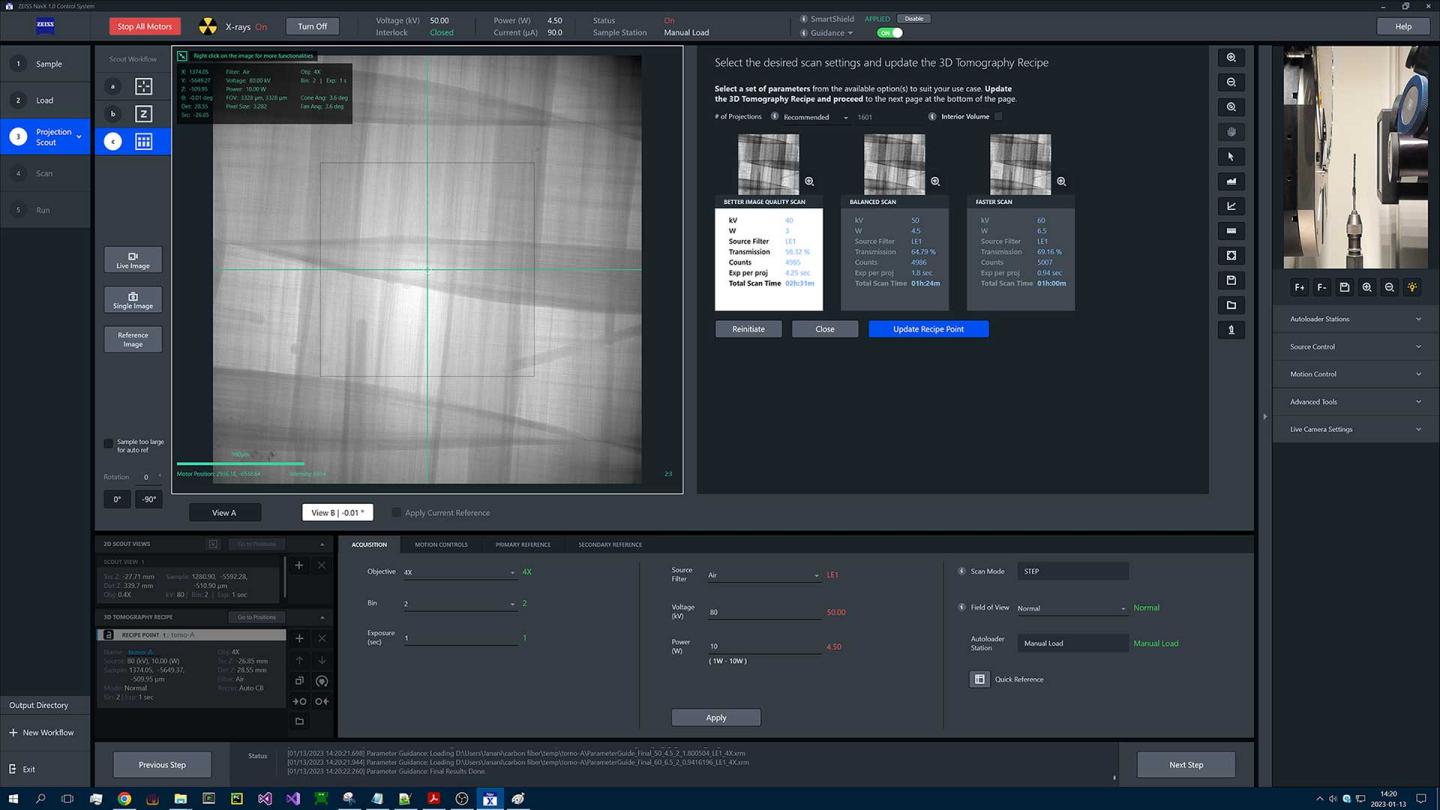
Task: Click the F+ focus icon above Autoloader Stations
Action: click(1299, 287)
